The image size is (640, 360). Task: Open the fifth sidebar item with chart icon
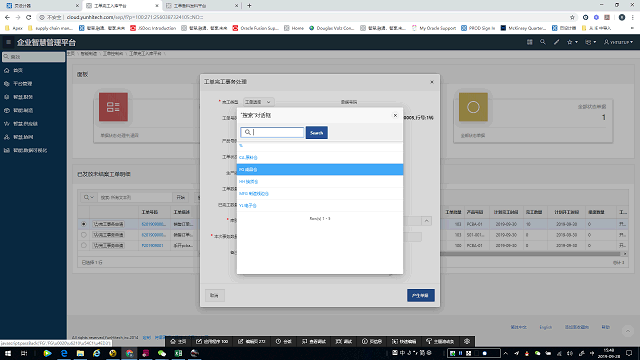coord(33,124)
